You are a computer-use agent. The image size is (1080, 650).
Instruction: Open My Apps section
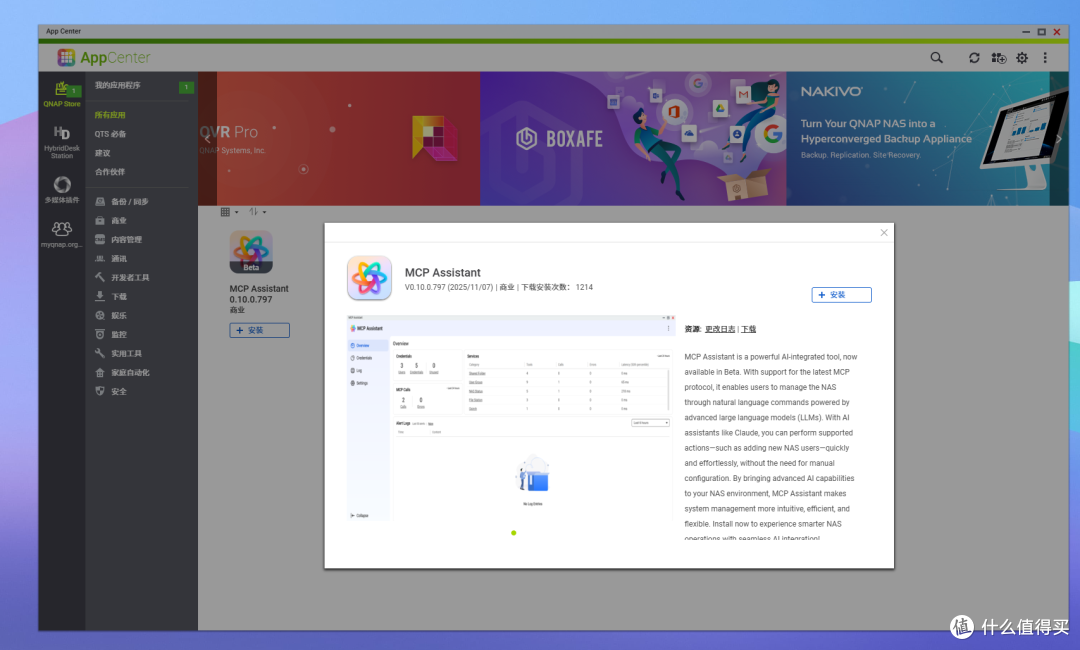[x=118, y=85]
